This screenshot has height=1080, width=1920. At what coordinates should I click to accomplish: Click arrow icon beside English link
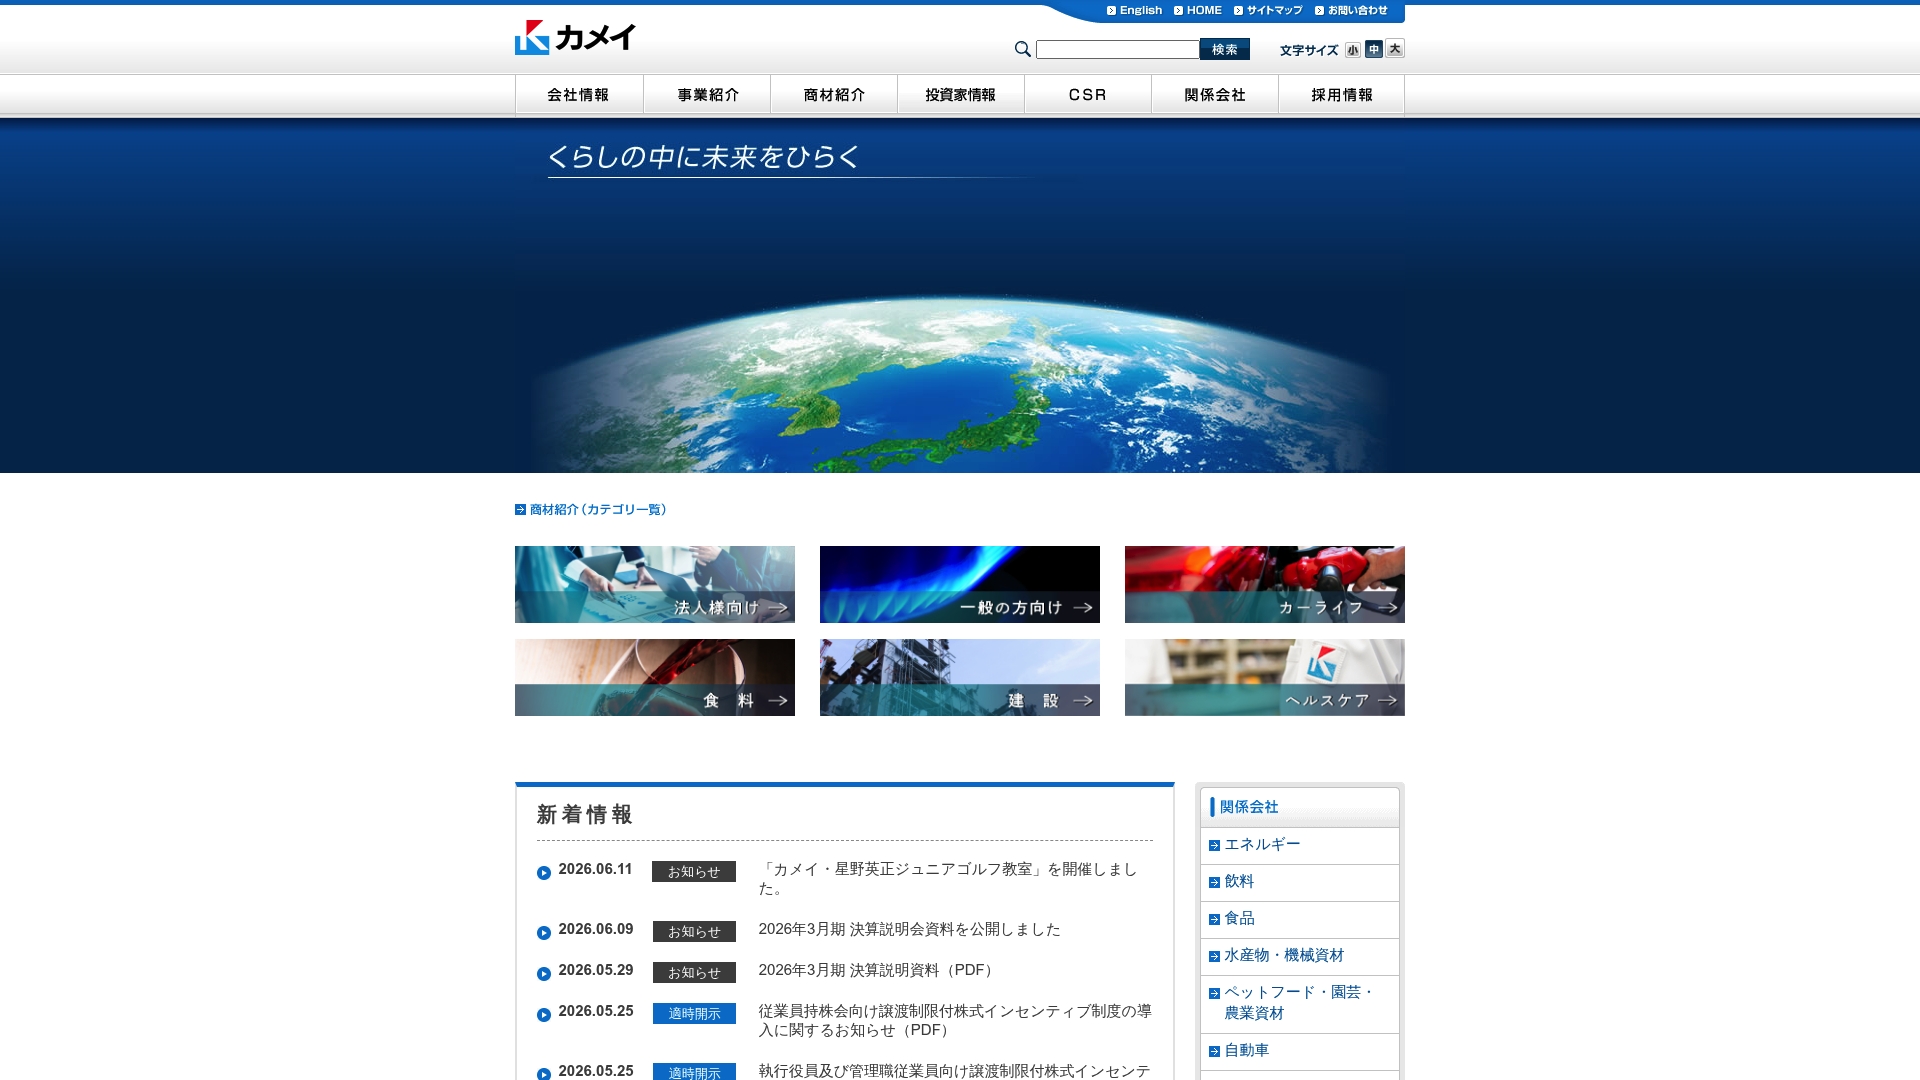pyautogui.click(x=1111, y=11)
